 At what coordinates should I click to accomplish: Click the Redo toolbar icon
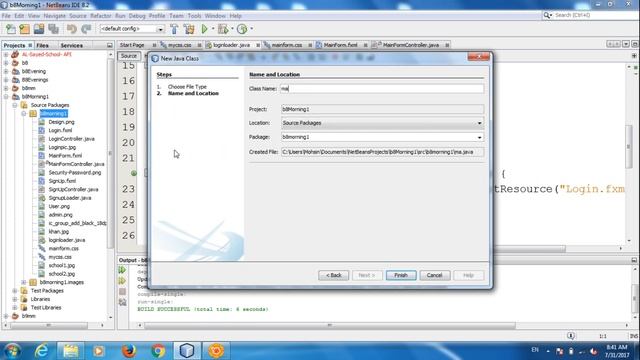click(86, 29)
